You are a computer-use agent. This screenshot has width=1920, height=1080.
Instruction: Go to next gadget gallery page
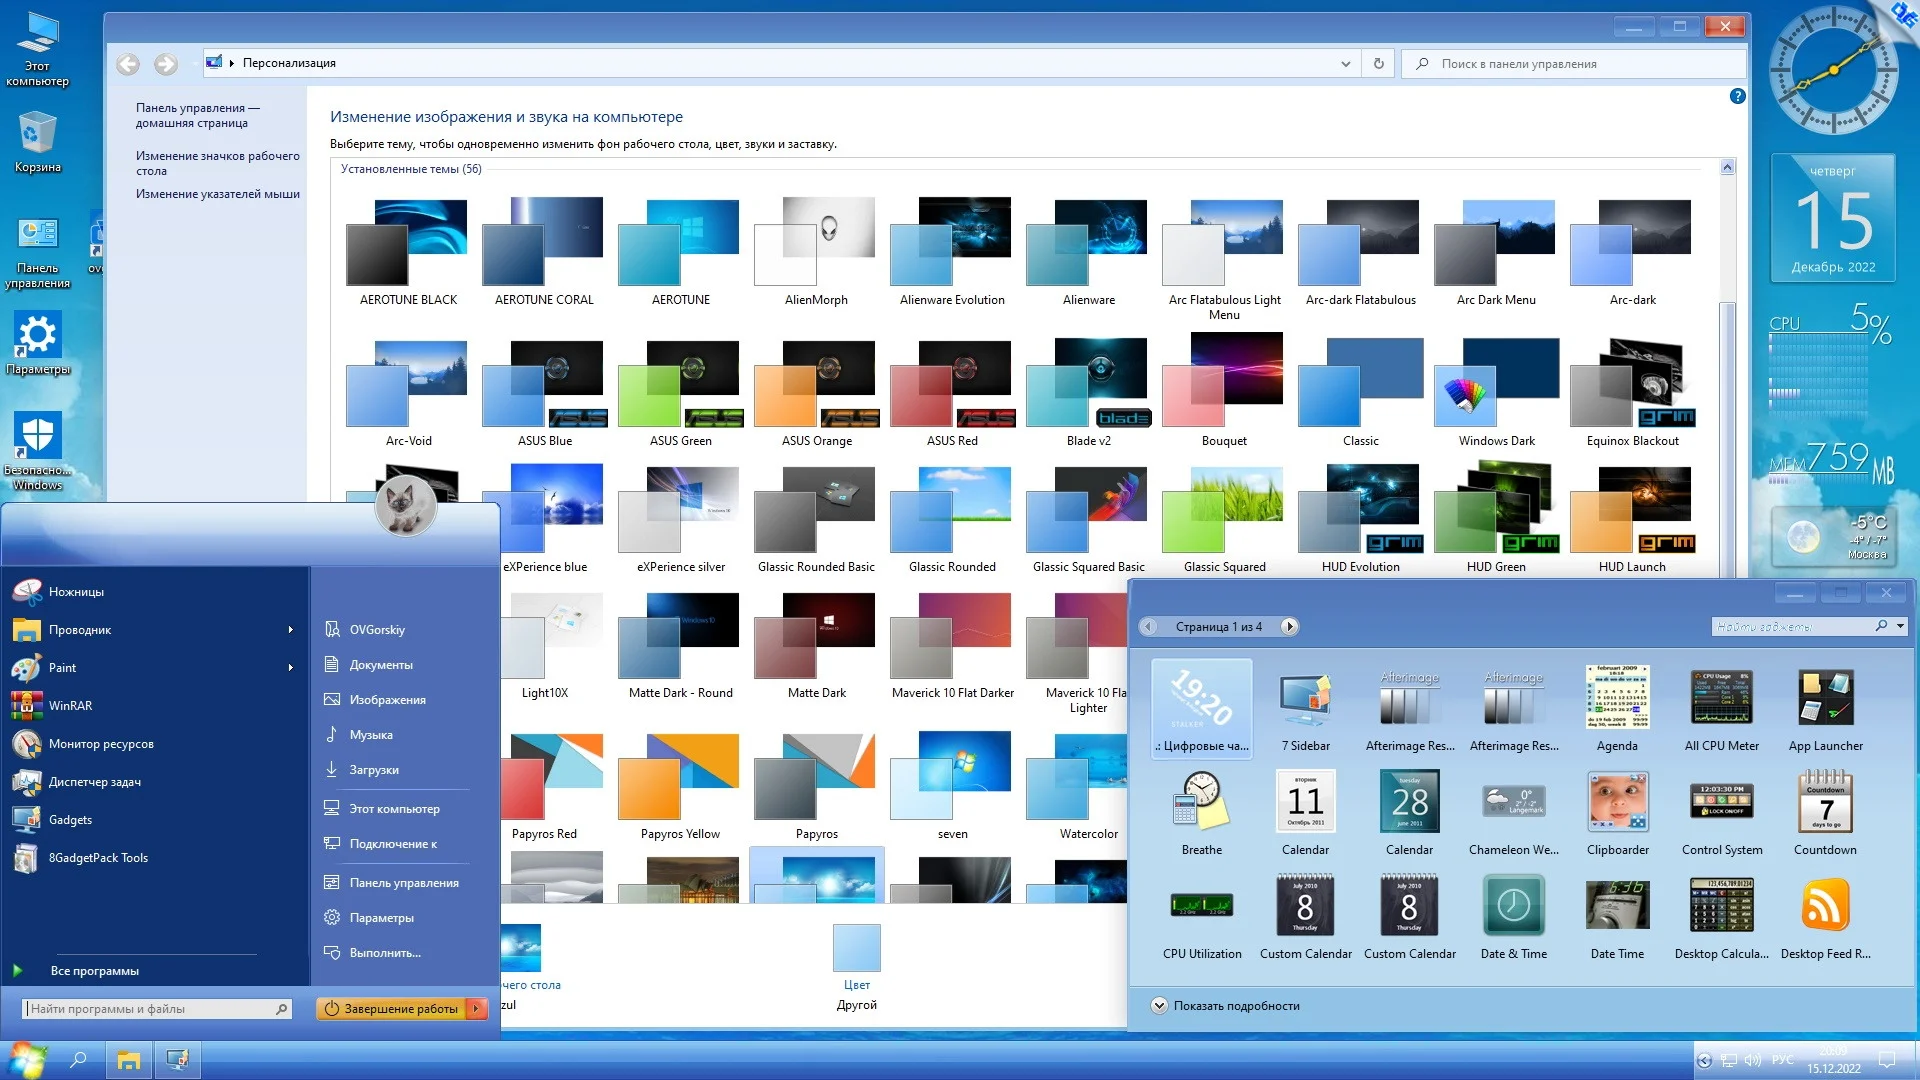[x=1289, y=627]
